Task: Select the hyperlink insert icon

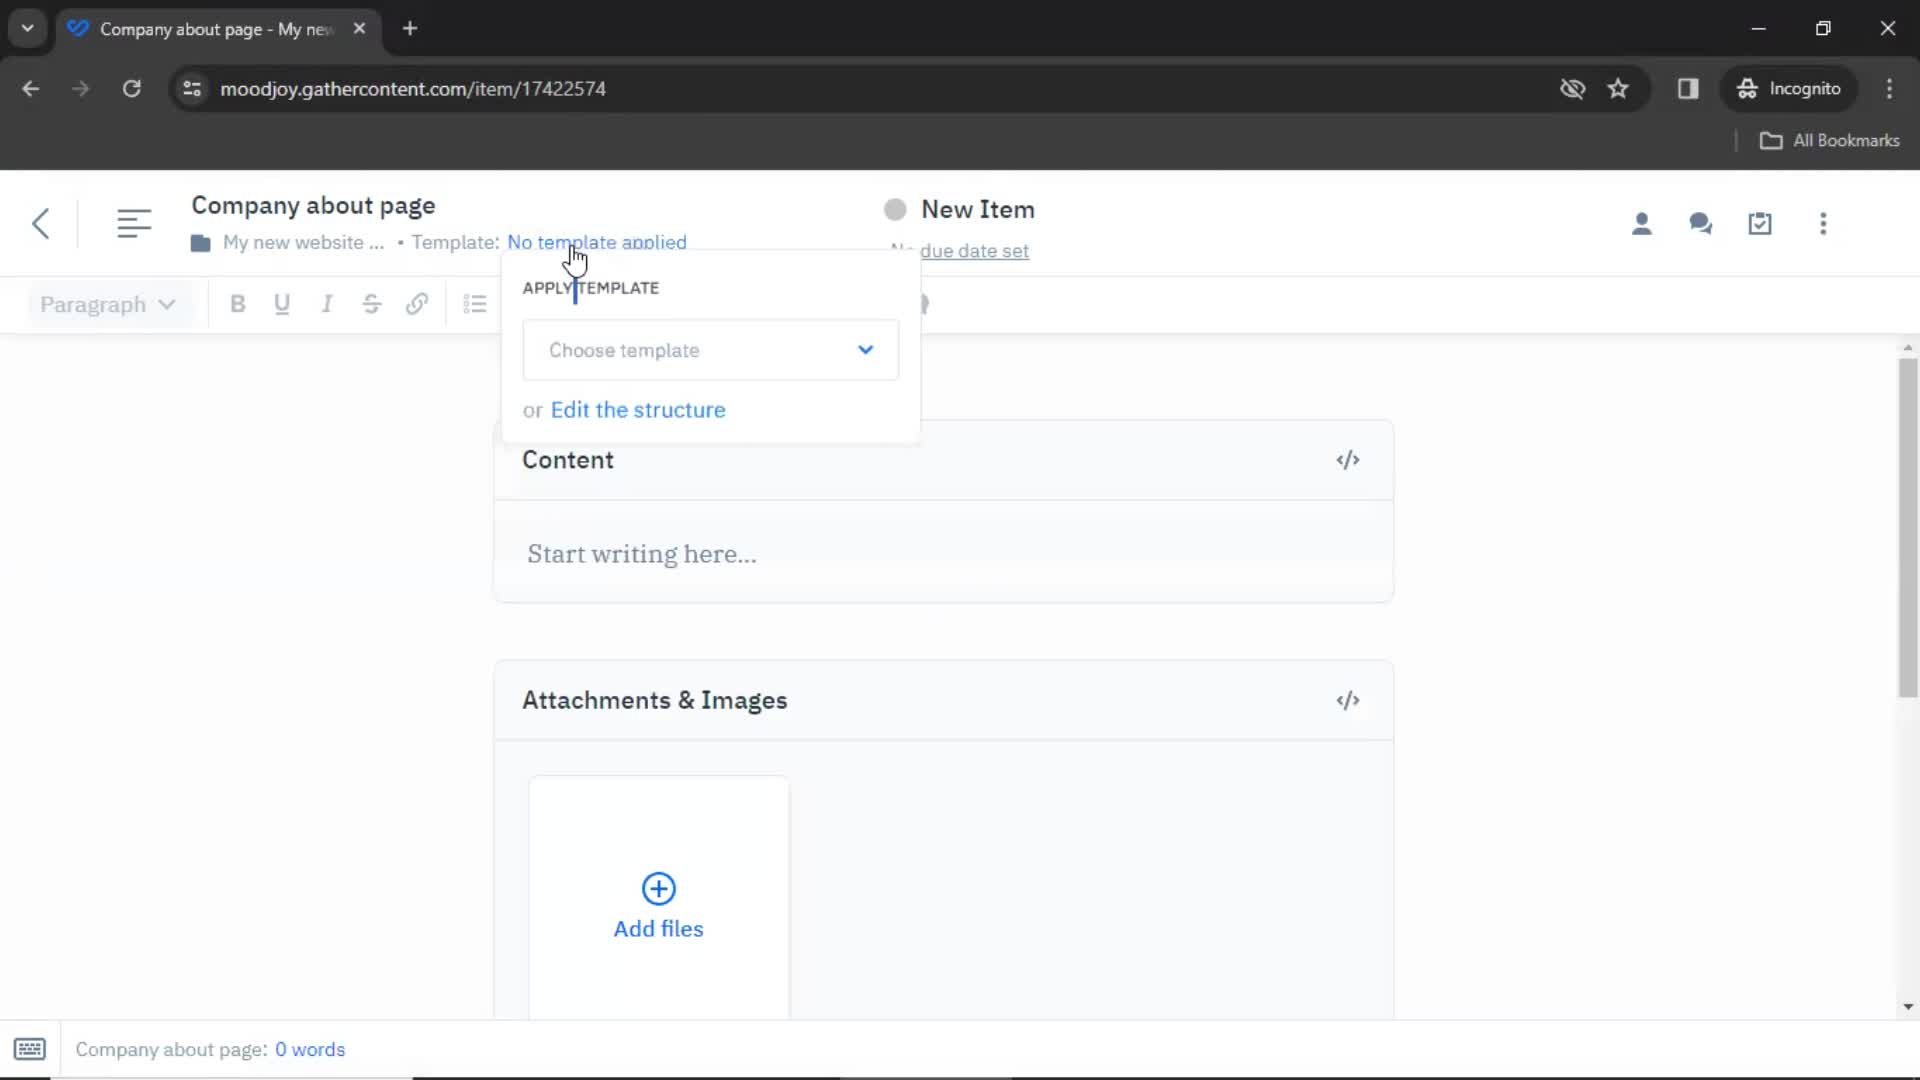Action: pyautogui.click(x=417, y=305)
